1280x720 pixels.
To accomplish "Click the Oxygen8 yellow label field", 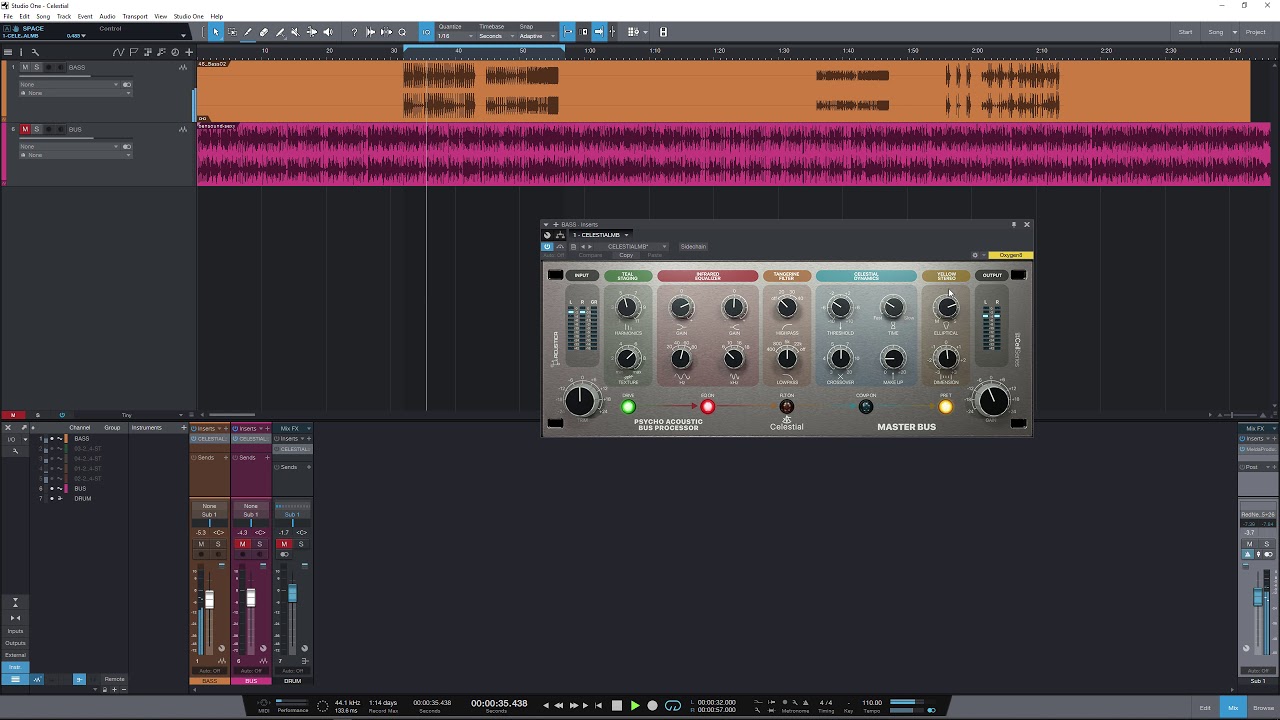I will [x=1010, y=255].
